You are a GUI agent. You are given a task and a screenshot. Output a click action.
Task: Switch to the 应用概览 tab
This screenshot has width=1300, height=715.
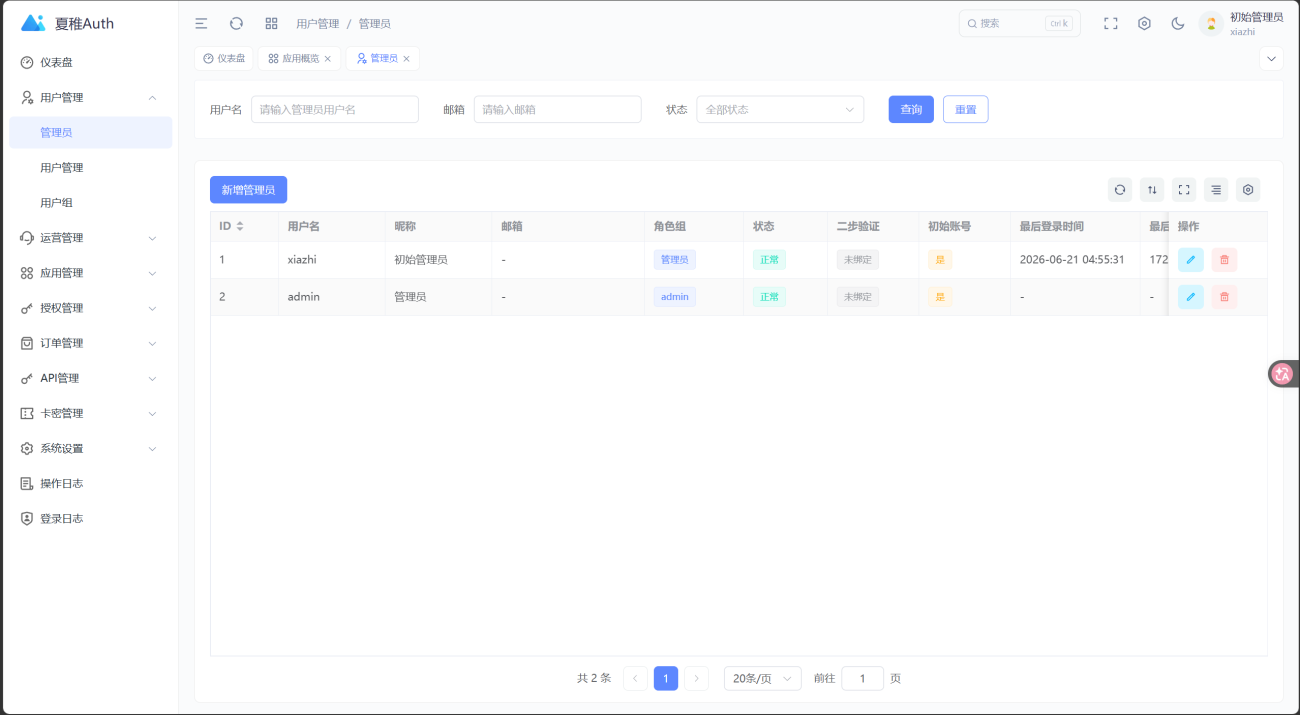[x=299, y=59]
